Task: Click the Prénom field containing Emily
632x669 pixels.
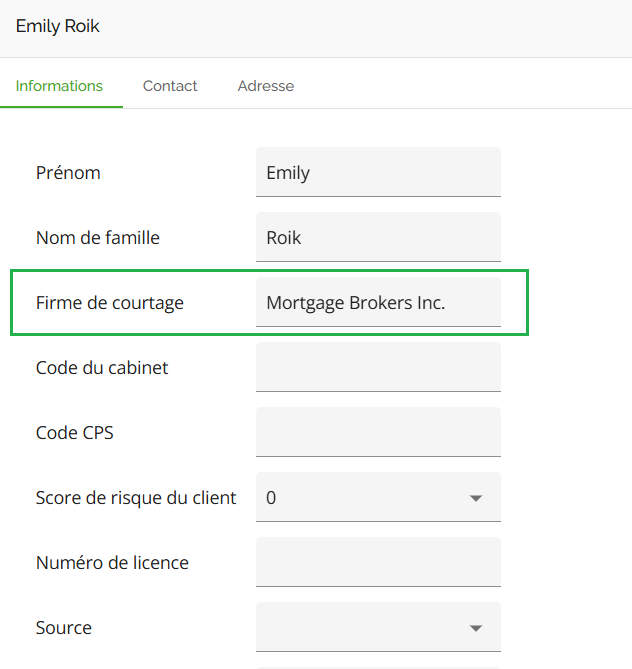Action: pyautogui.click(x=378, y=173)
